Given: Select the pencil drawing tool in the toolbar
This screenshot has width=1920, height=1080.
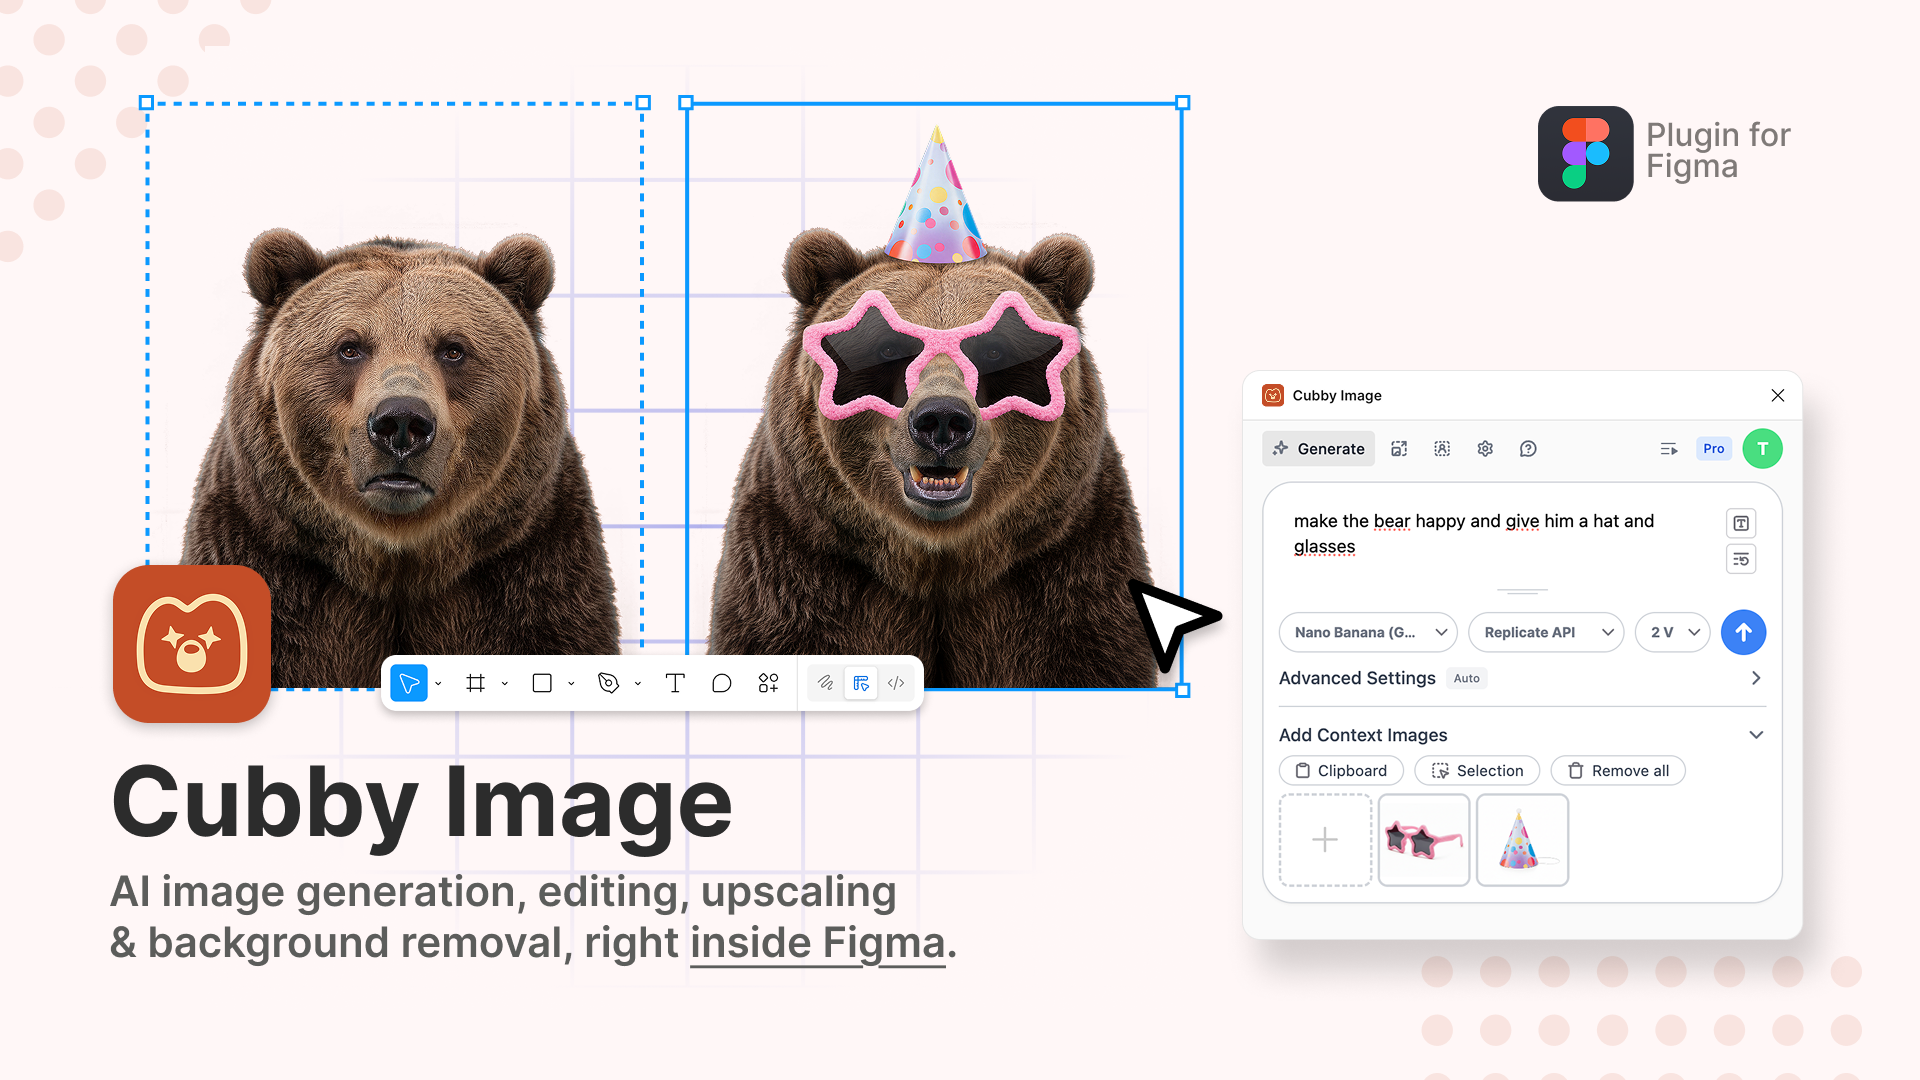Looking at the screenshot, I should point(825,683).
